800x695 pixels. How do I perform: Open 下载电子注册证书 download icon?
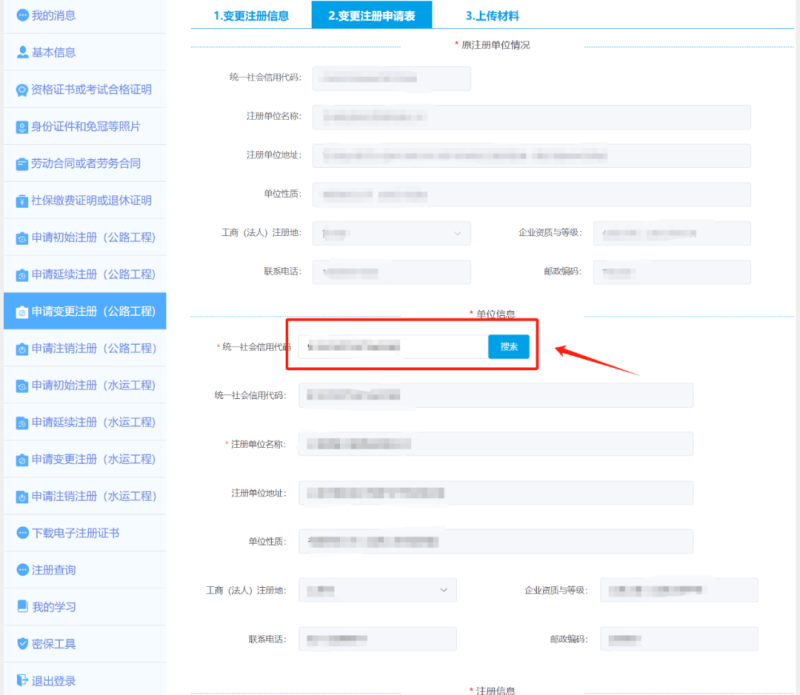click(20, 532)
